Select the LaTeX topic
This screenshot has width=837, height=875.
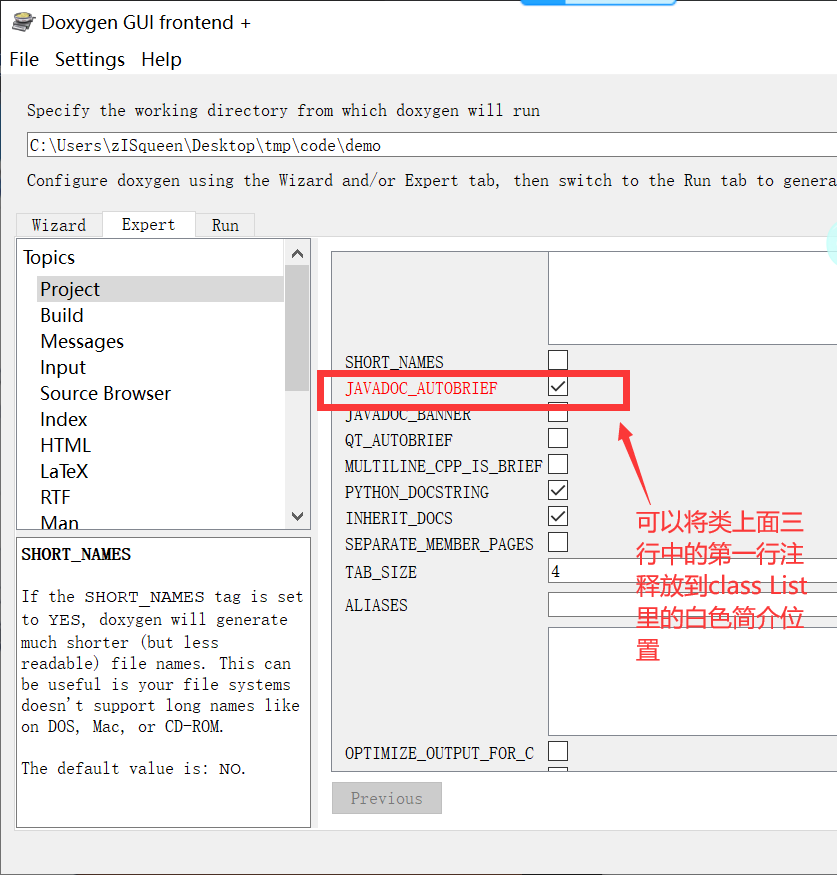[64, 472]
